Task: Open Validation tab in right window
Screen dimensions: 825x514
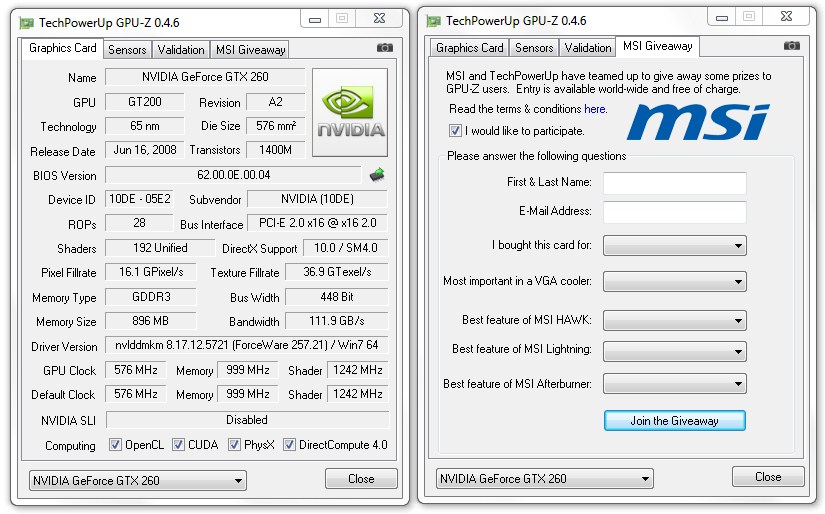Action: point(588,48)
